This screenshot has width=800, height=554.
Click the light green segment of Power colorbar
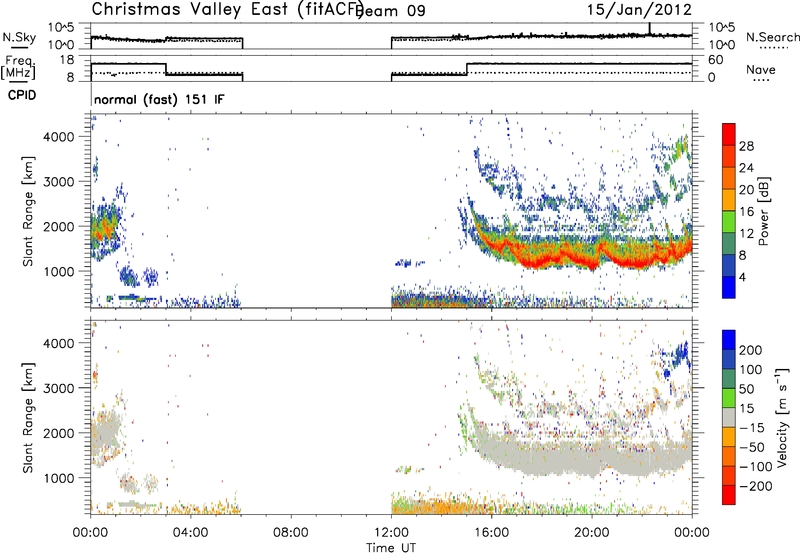729,222
